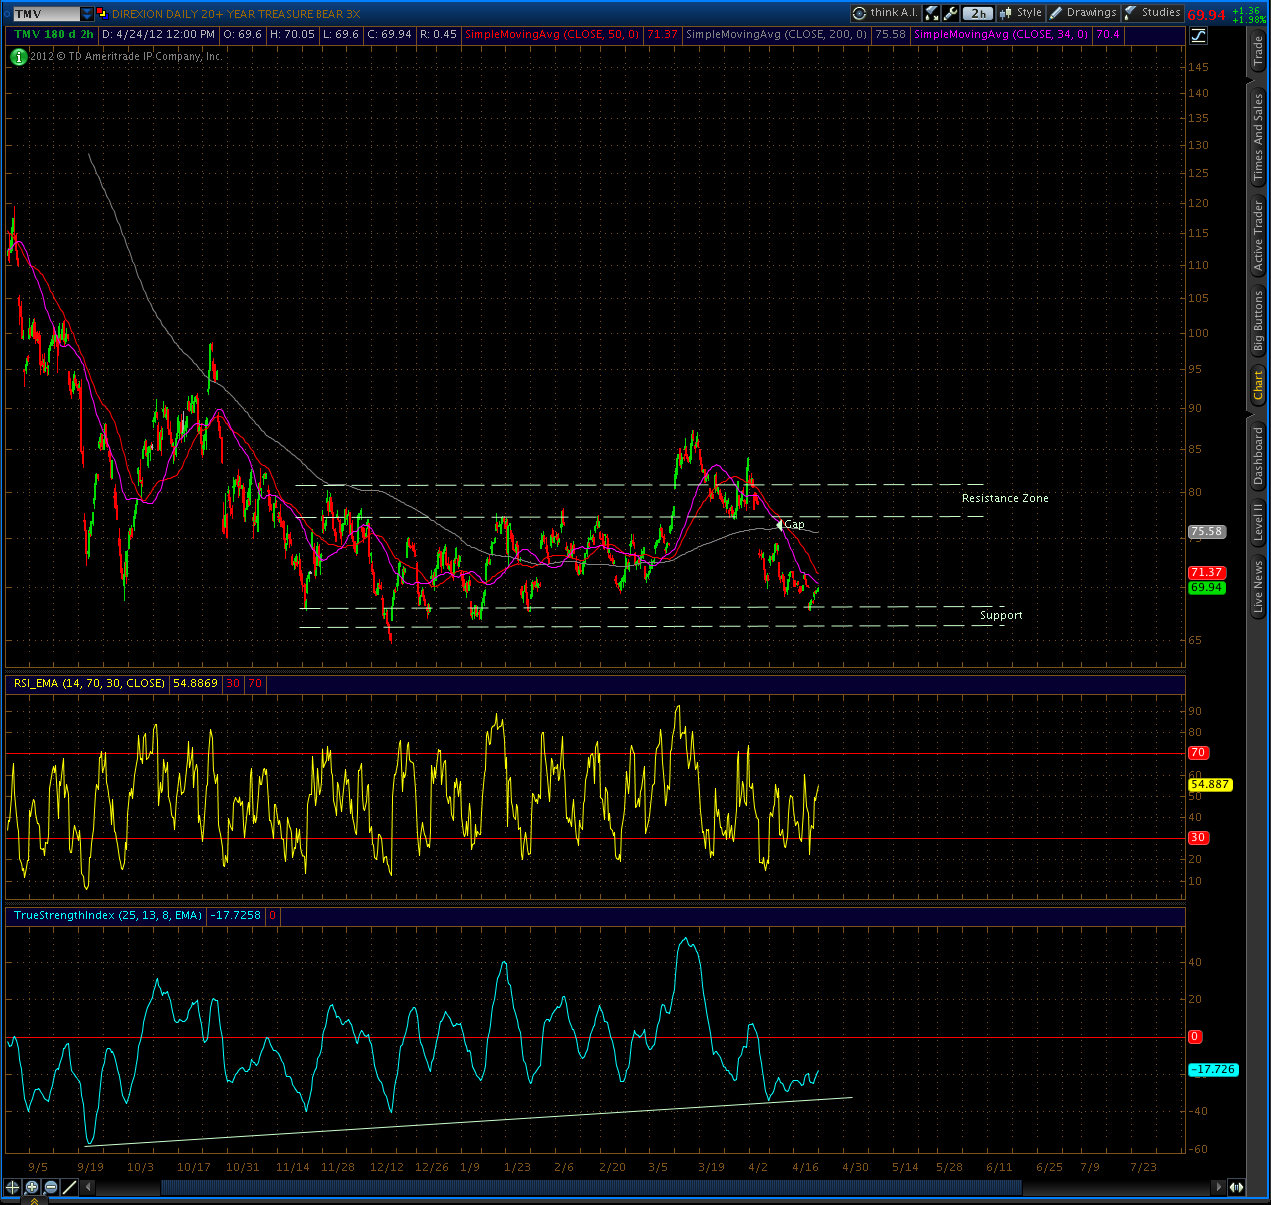Click the TrueStrengthIndex study label
Screen dimensions: 1271x1205
point(107,915)
